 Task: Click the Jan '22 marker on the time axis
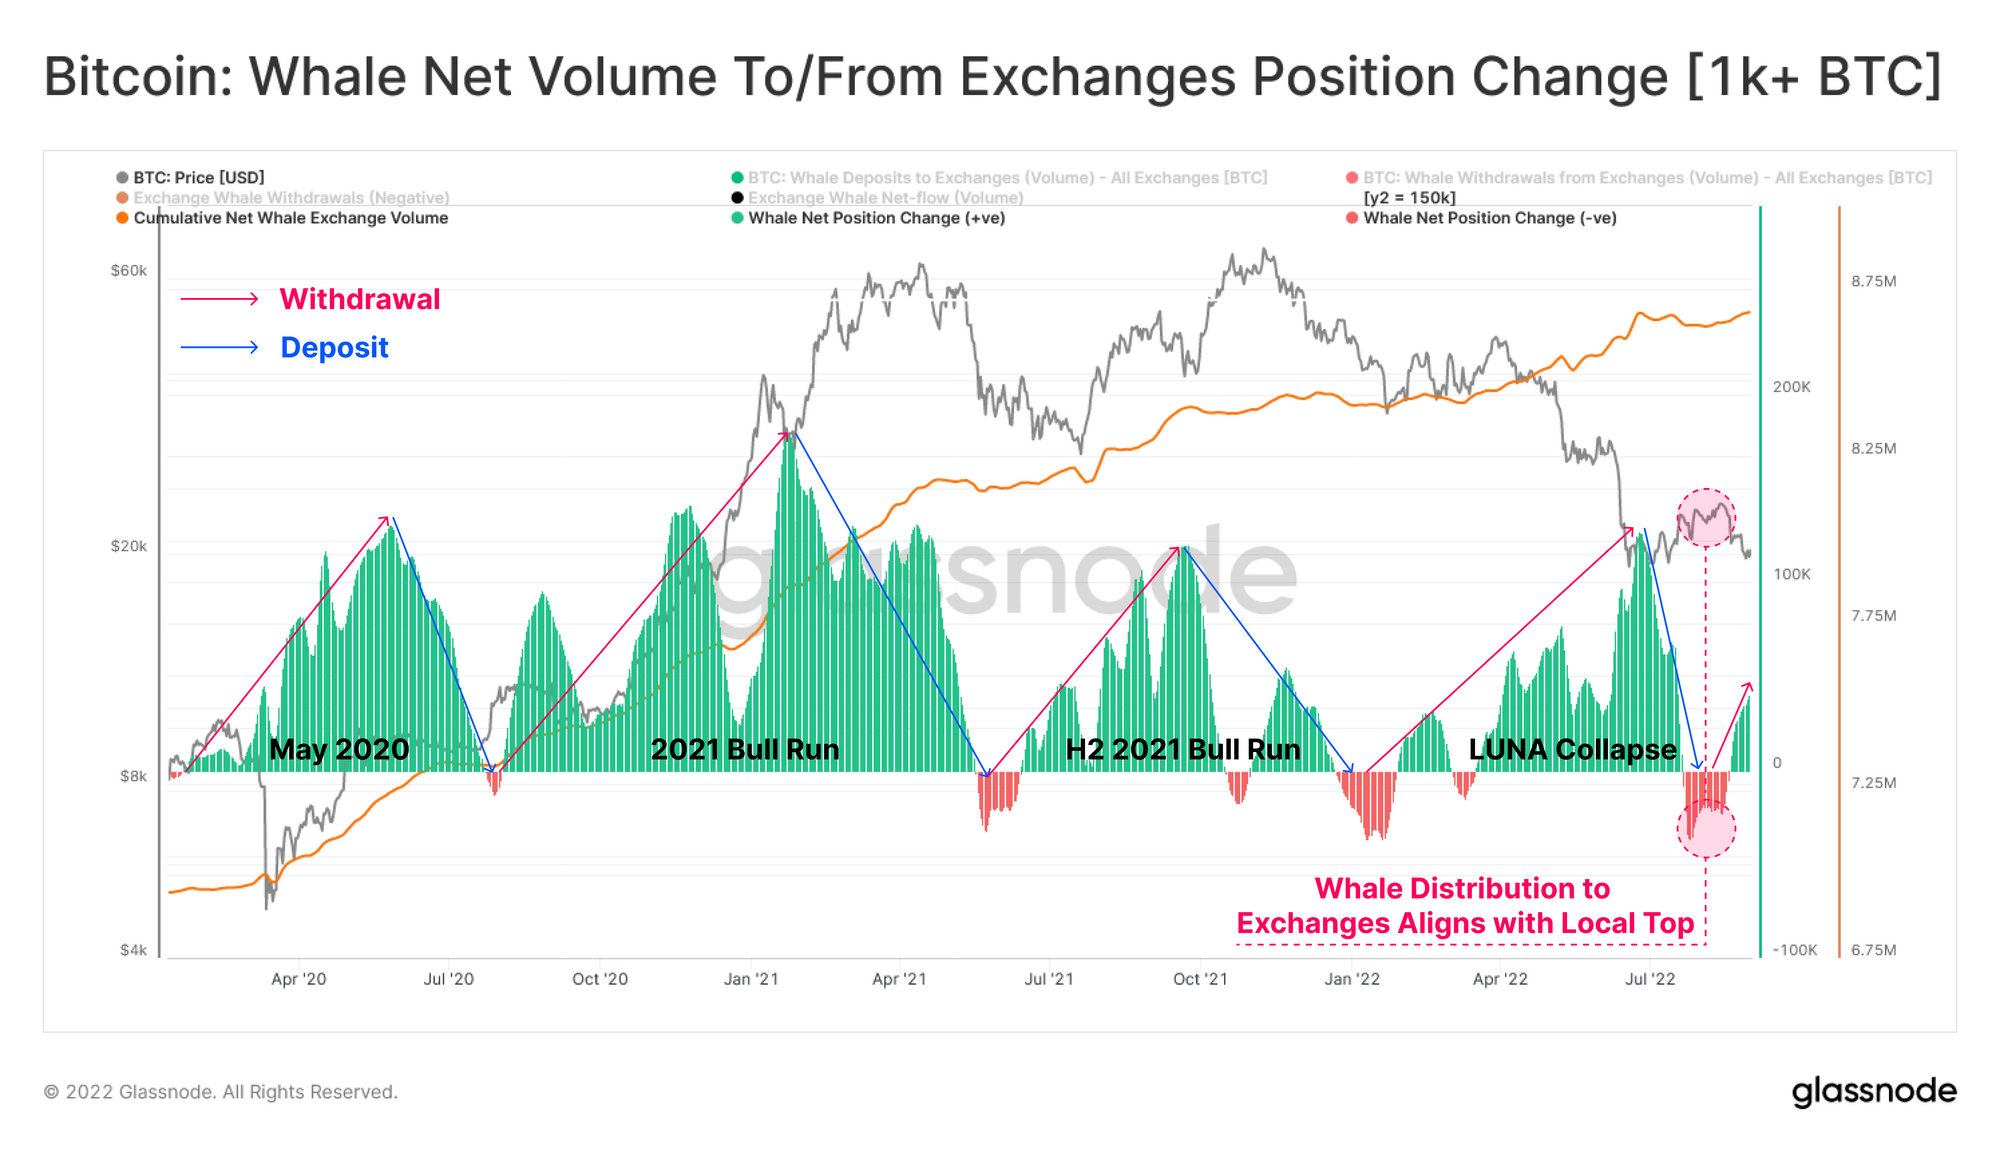1352,979
